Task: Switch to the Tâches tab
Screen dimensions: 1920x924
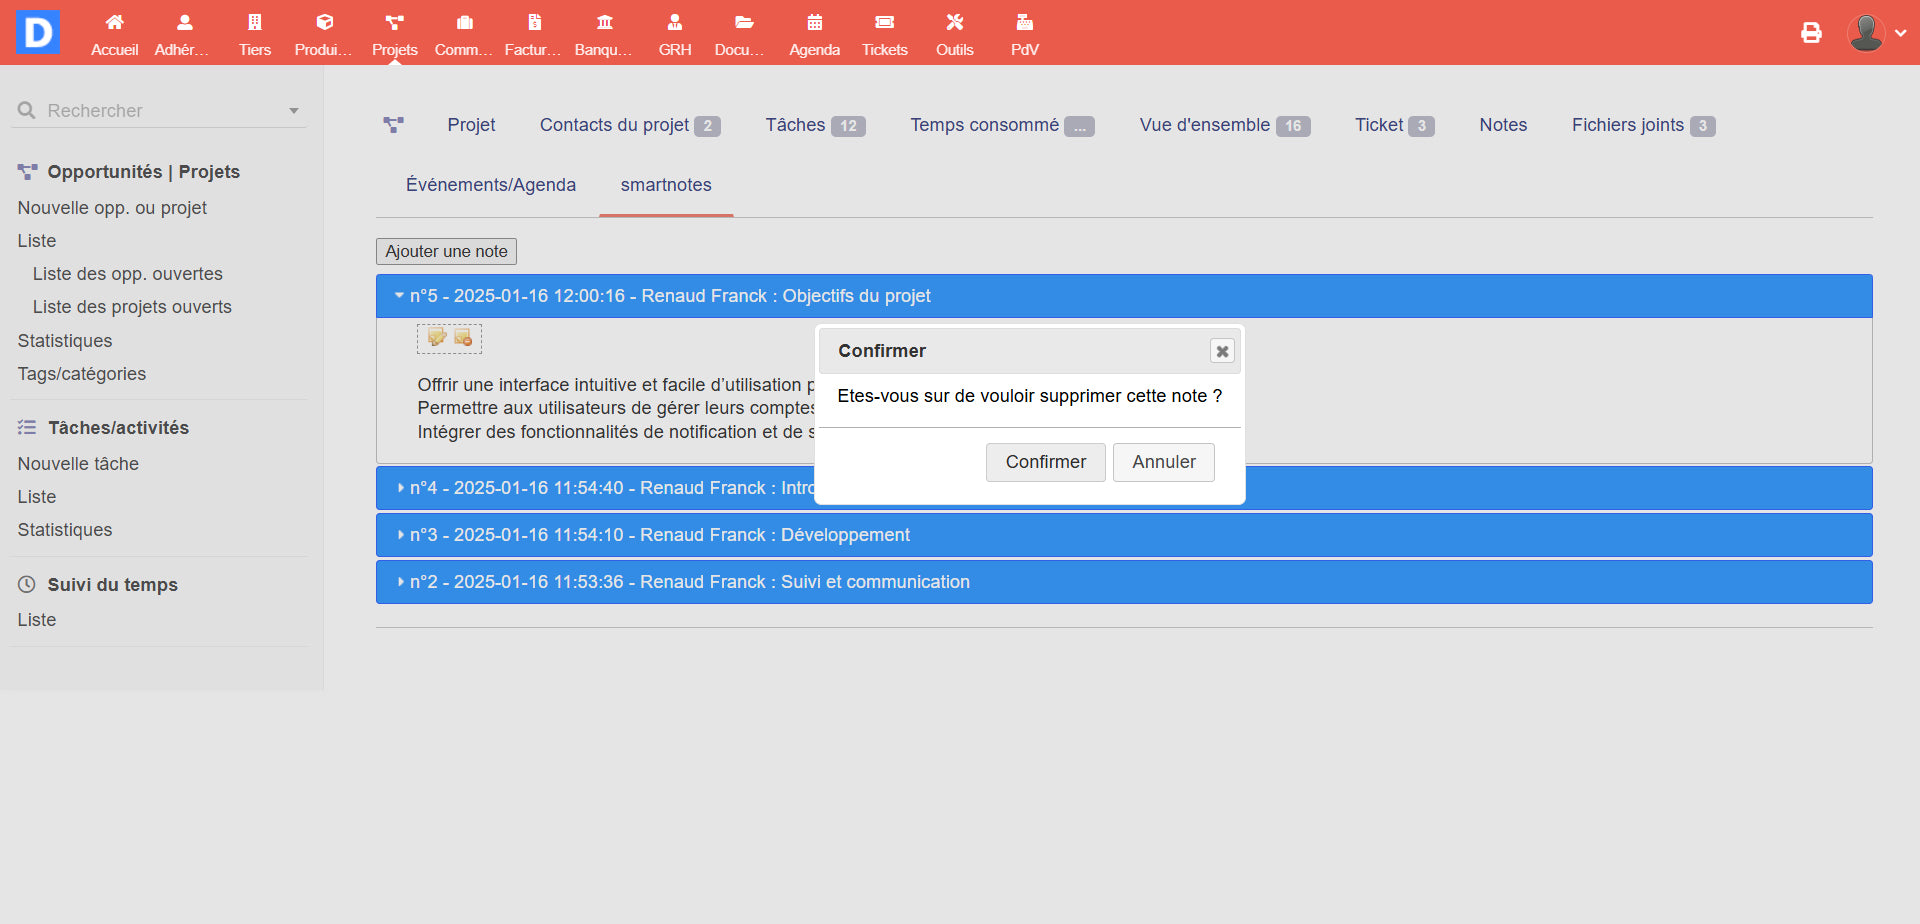Action: (x=795, y=125)
